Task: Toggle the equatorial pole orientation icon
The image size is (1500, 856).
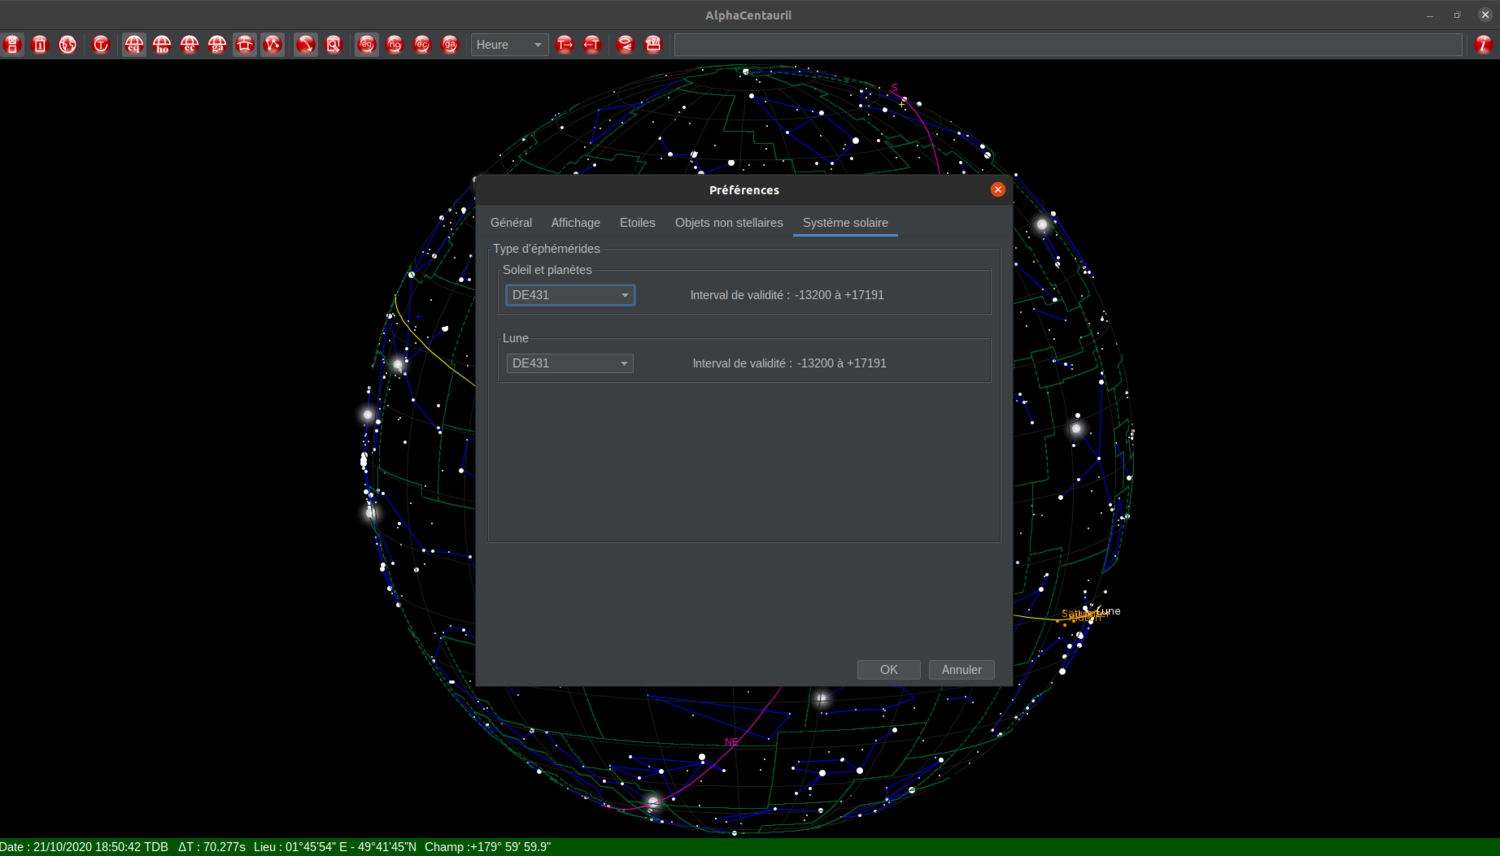Action: pyautogui.click(x=367, y=44)
